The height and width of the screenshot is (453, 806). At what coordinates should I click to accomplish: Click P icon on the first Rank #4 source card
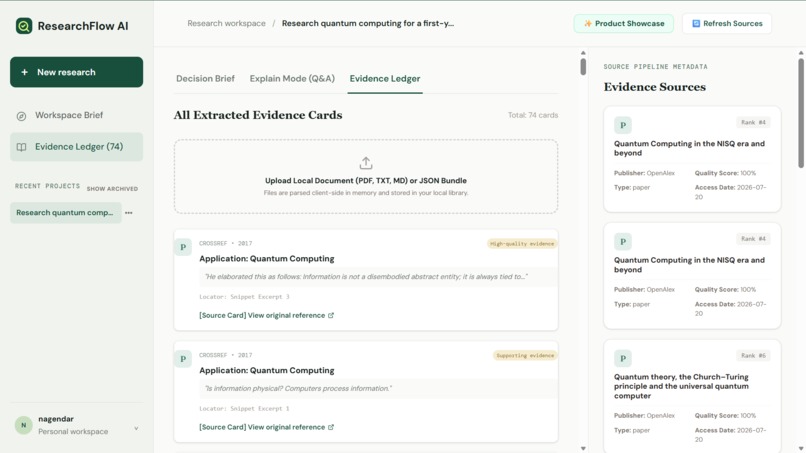point(623,125)
